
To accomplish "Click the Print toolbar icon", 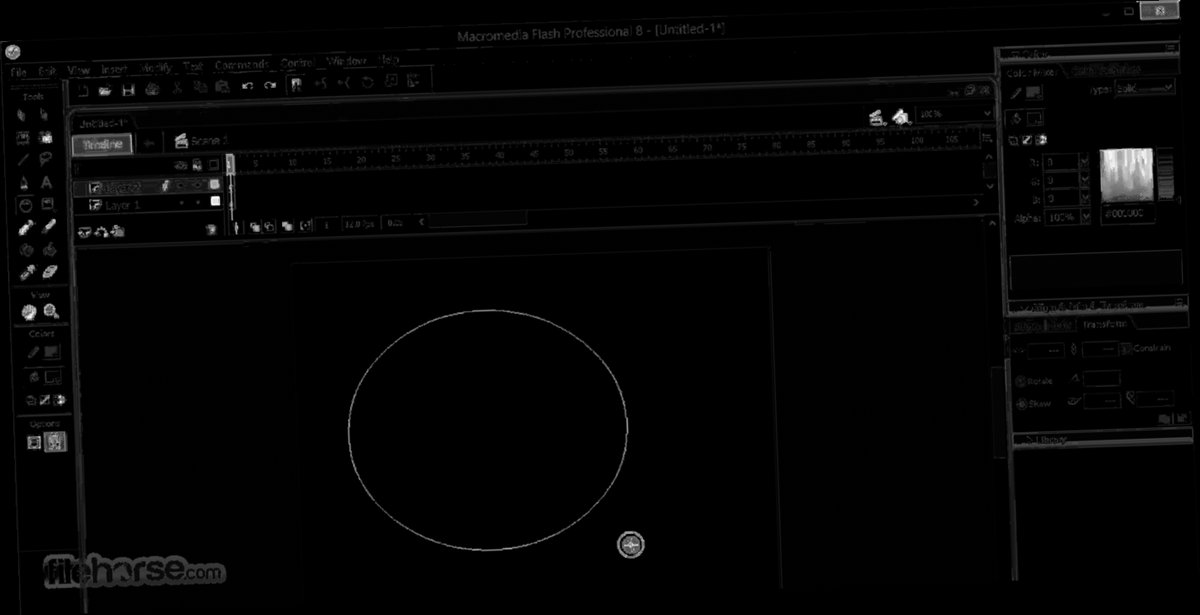I will click(151, 90).
